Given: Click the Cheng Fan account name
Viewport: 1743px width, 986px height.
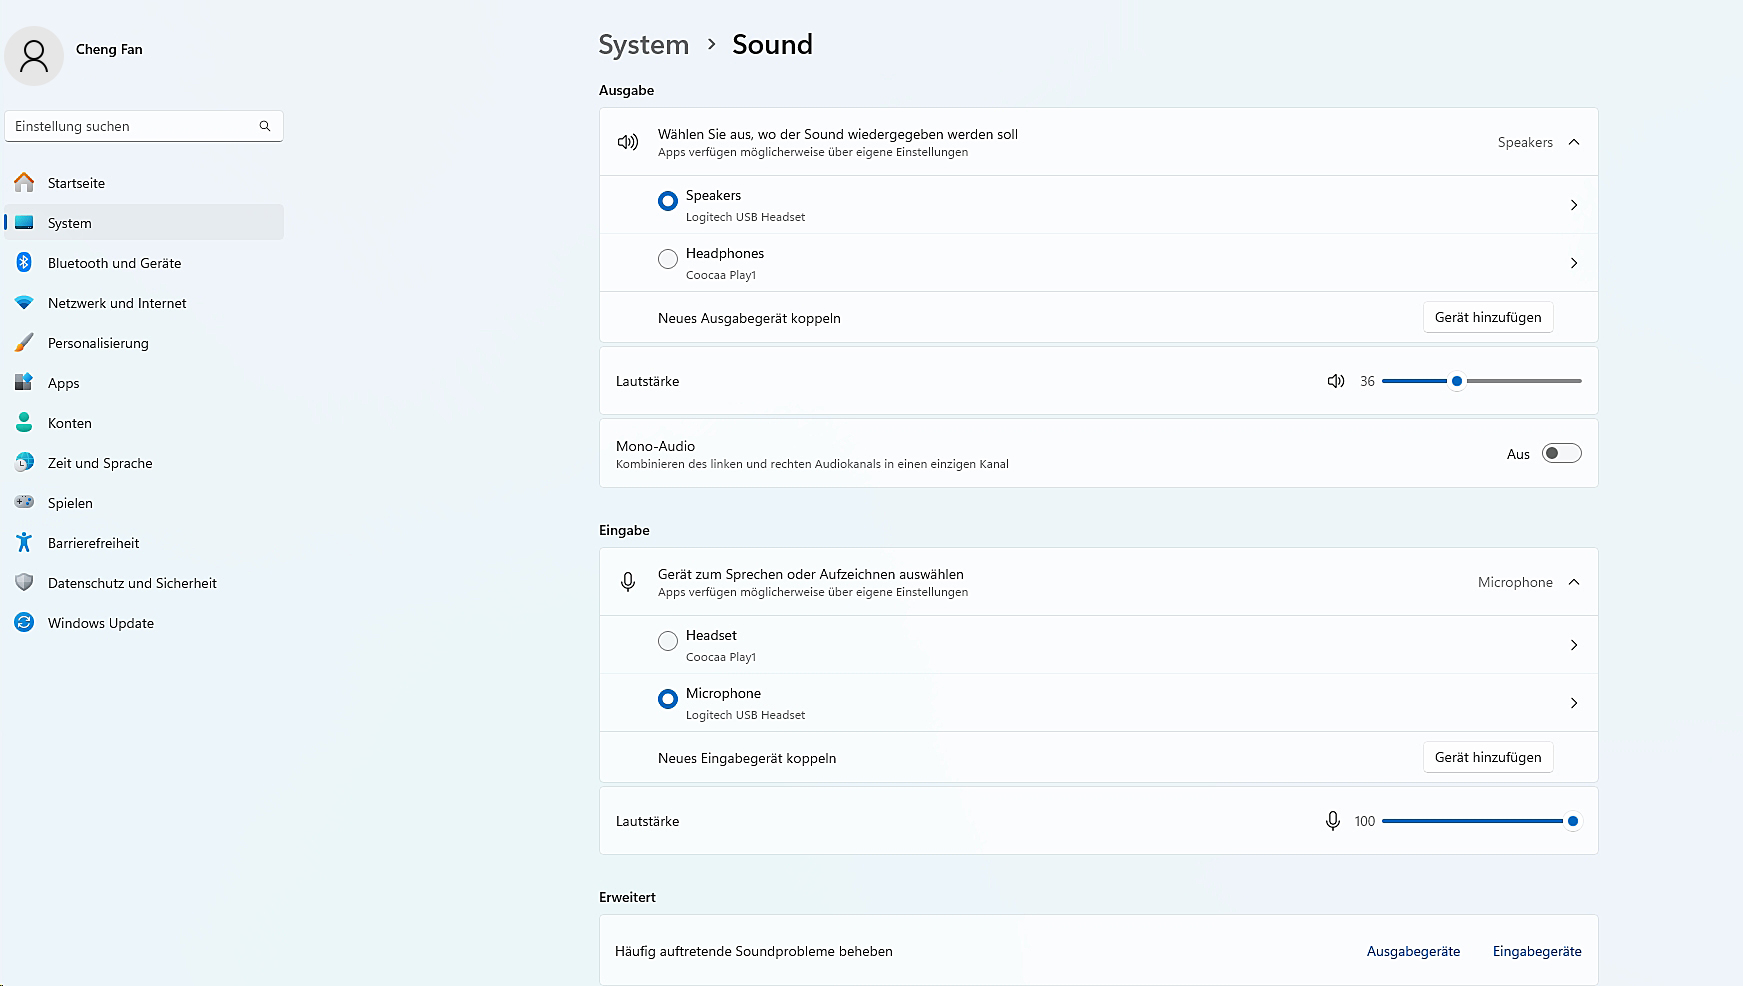Looking at the screenshot, I should [x=109, y=49].
